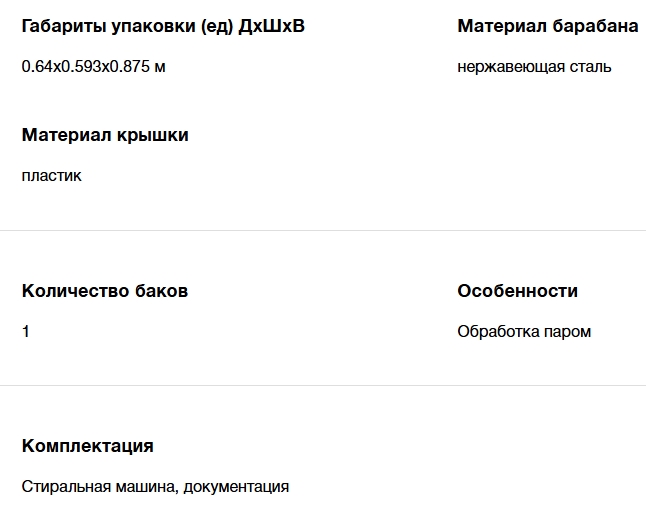
Task: Click the word "сталь" in drum material
Action: 590,67
